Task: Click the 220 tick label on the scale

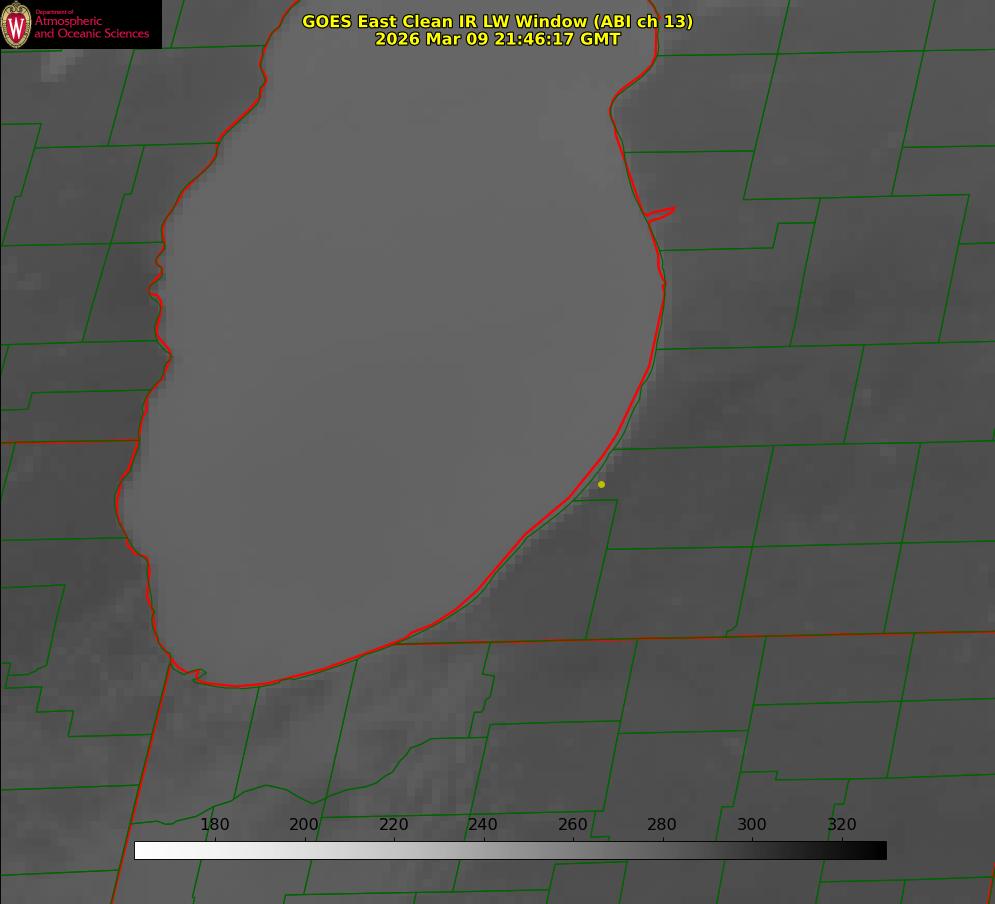Action: tap(394, 825)
